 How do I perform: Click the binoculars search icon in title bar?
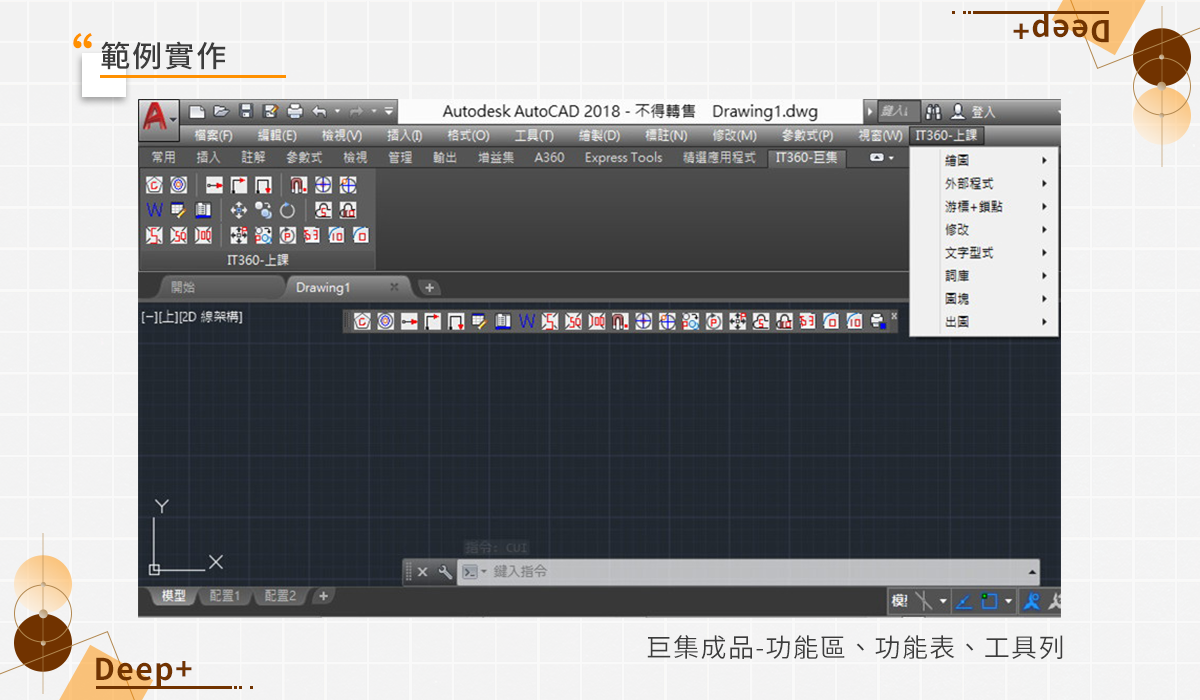click(934, 112)
